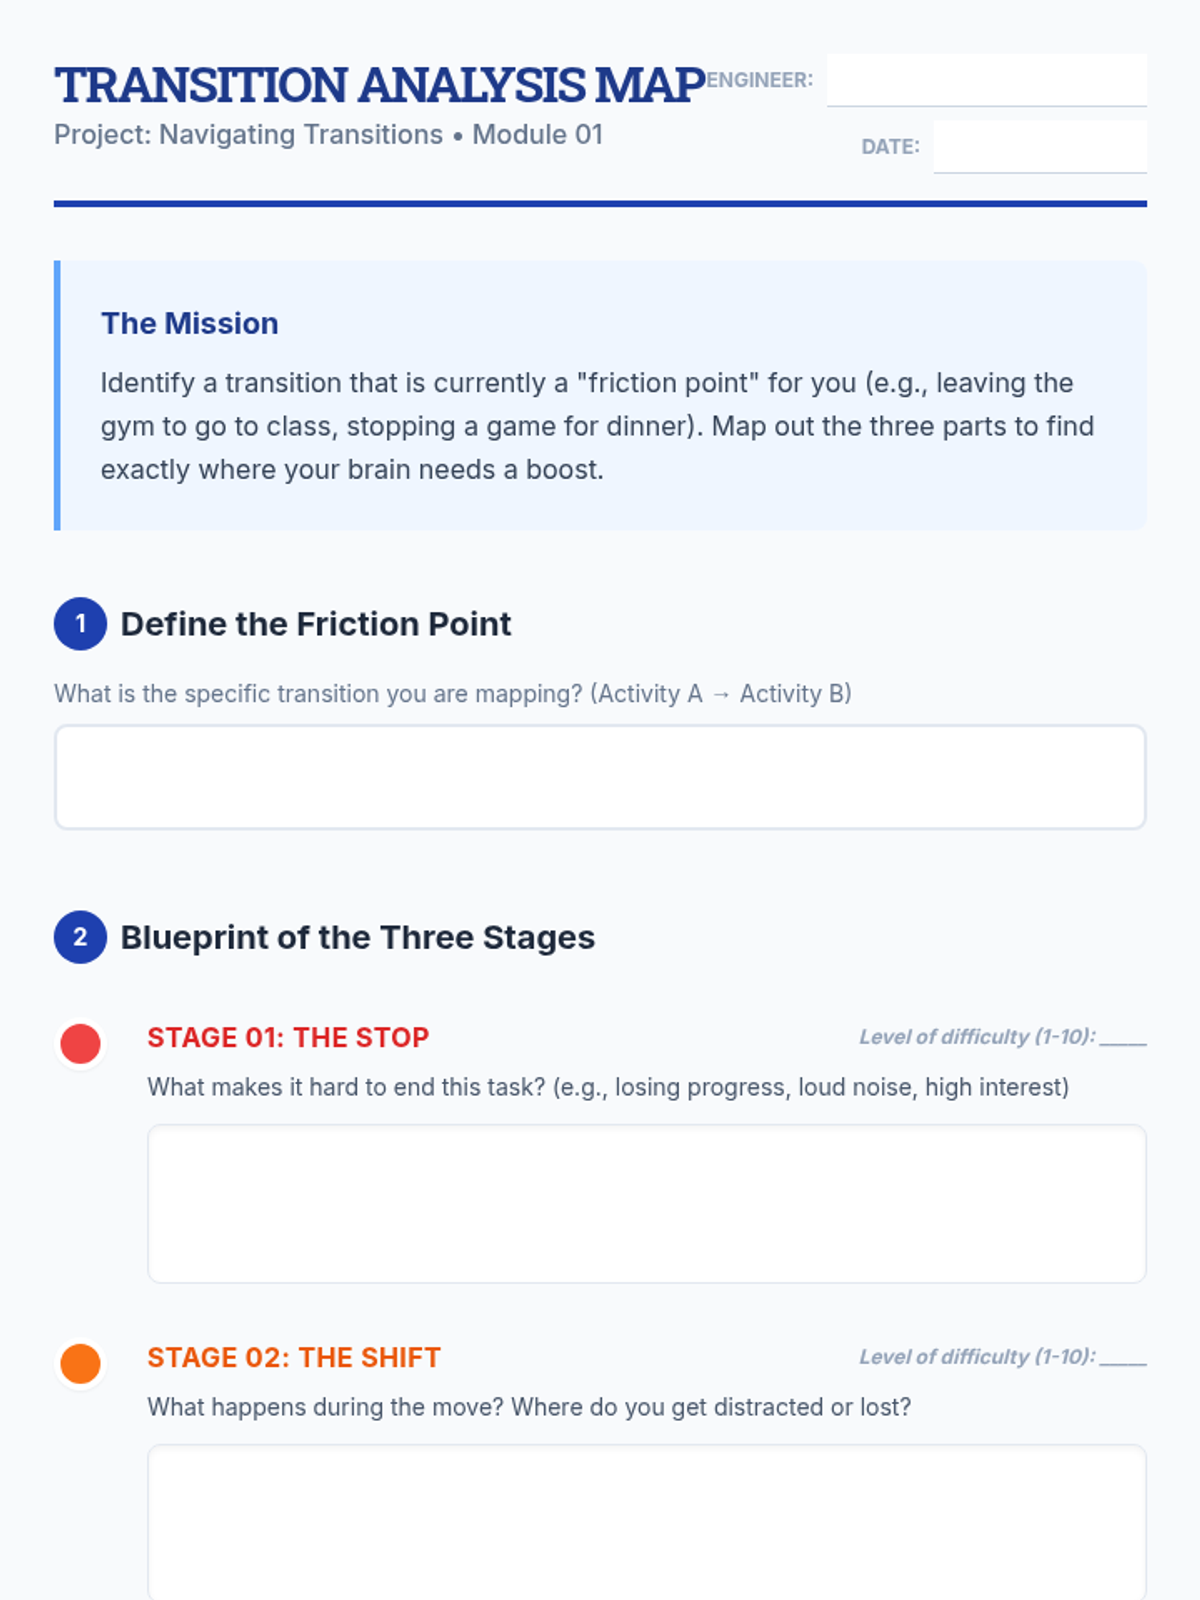Viewport: 1200px width, 1600px height.
Task: Click the red Stage 01 dot icon
Action: coord(80,1043)
